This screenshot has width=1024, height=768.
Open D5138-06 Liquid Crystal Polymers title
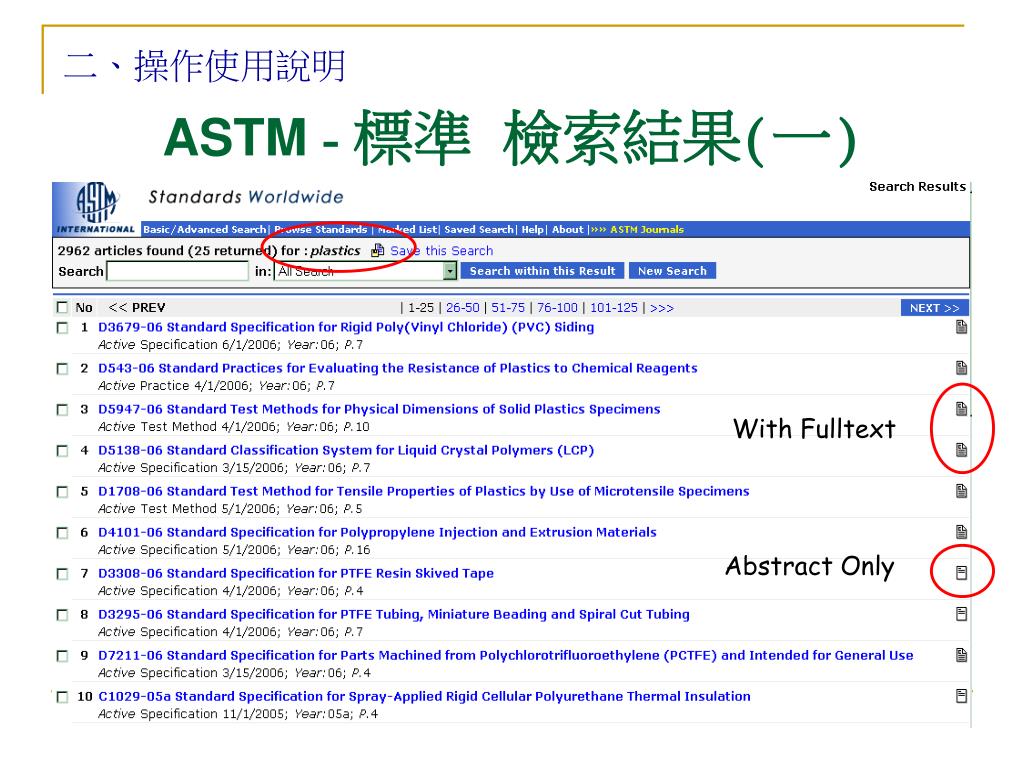[346, 450]
